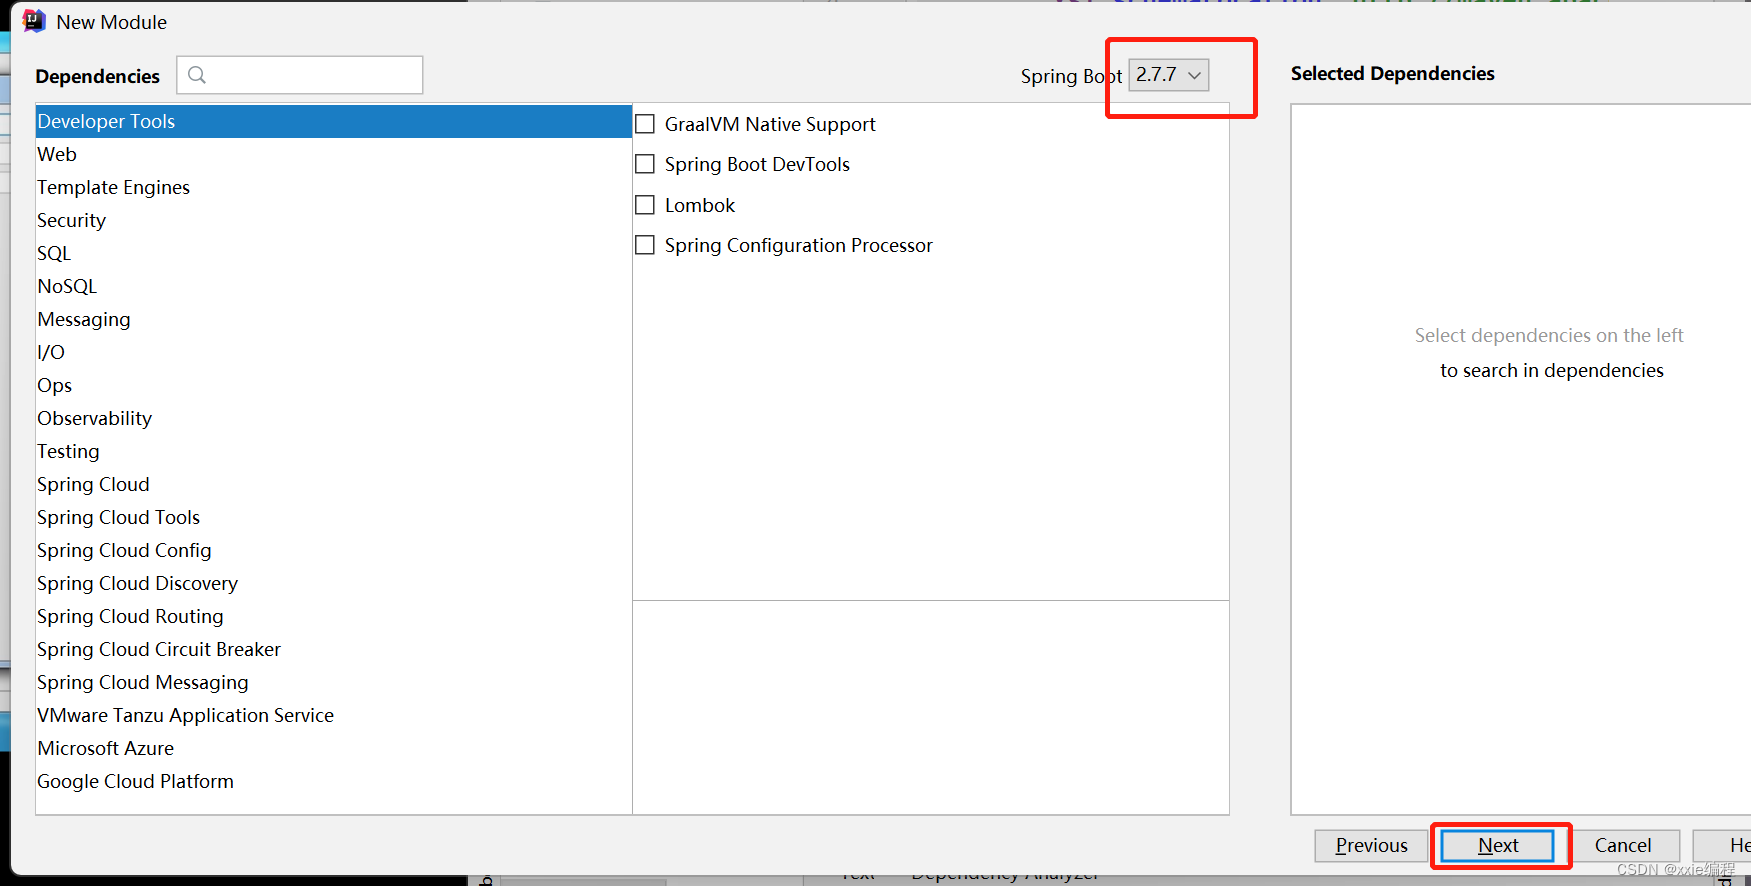Select VMware Tanzu Application Service
Image resolution: width=1751 pixels, height=886 pixels.
(334, 715)
